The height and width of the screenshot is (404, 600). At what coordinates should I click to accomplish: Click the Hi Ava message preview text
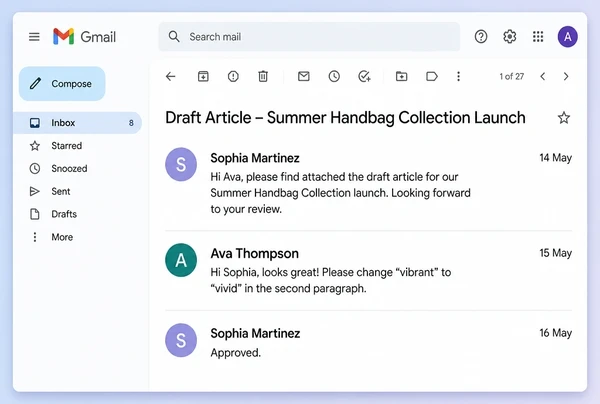341,193
